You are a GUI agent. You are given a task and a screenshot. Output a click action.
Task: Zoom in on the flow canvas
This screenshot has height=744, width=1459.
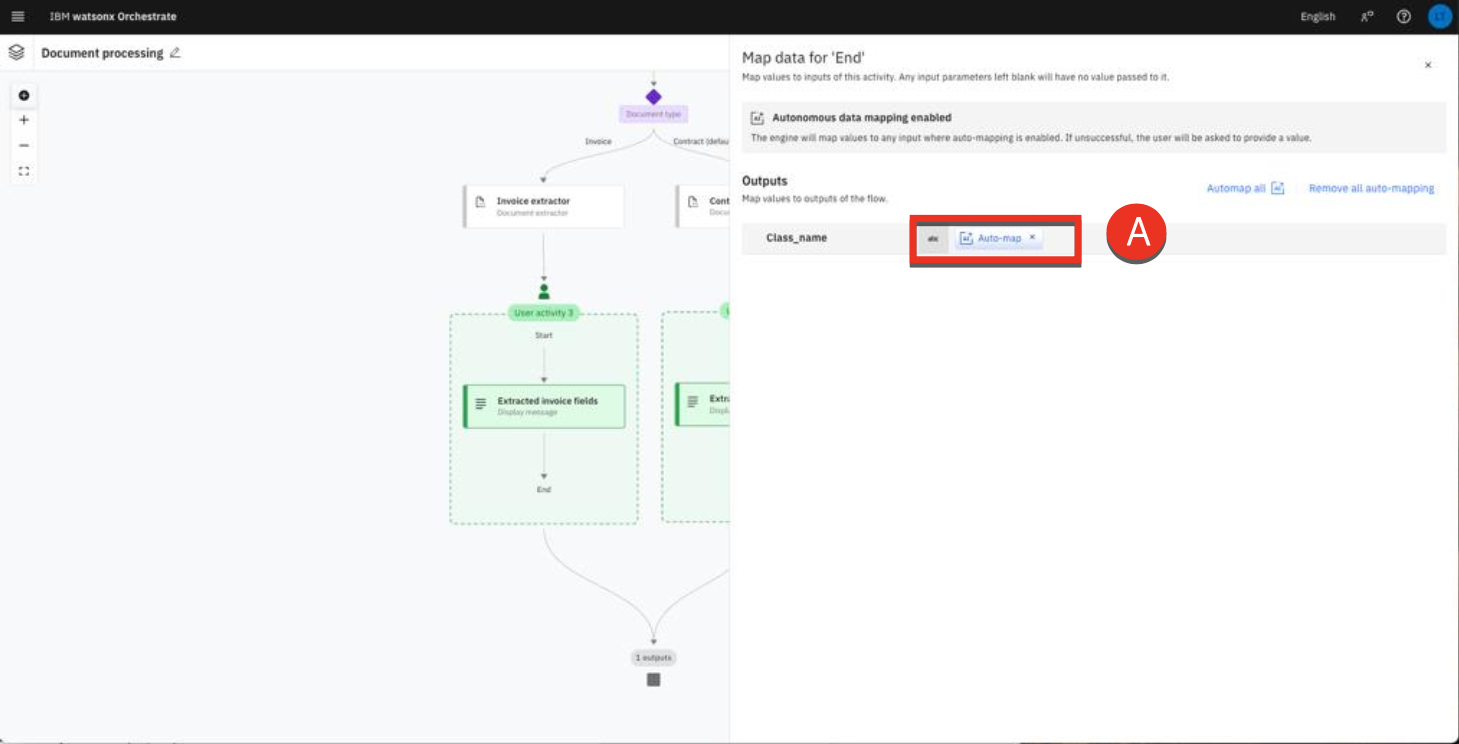[24, 120]
